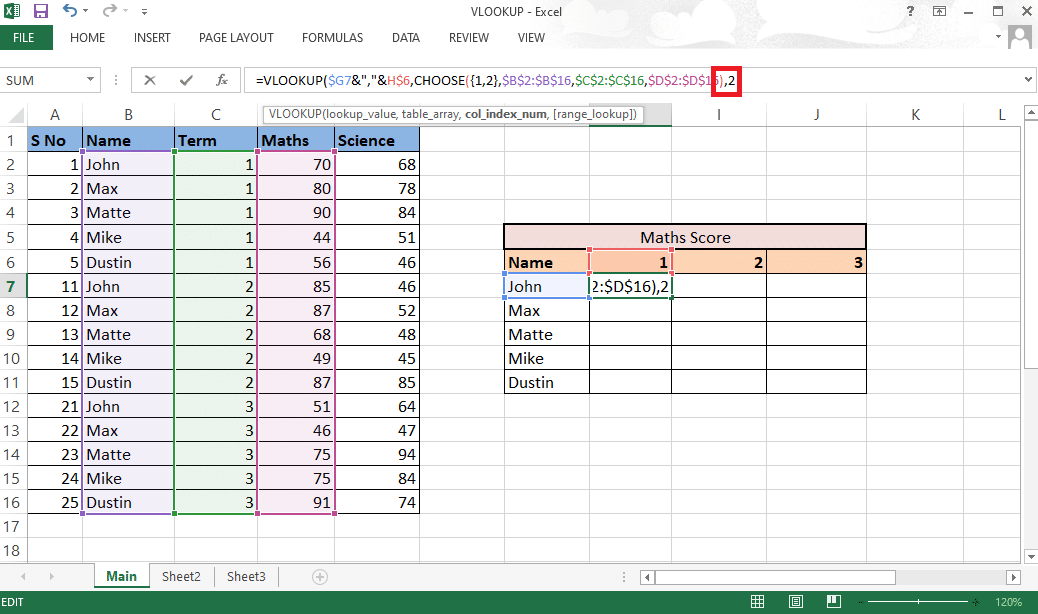Expand the formula bar with chevron
The image size is (1038, 614).
click(x=1028, y=80)
